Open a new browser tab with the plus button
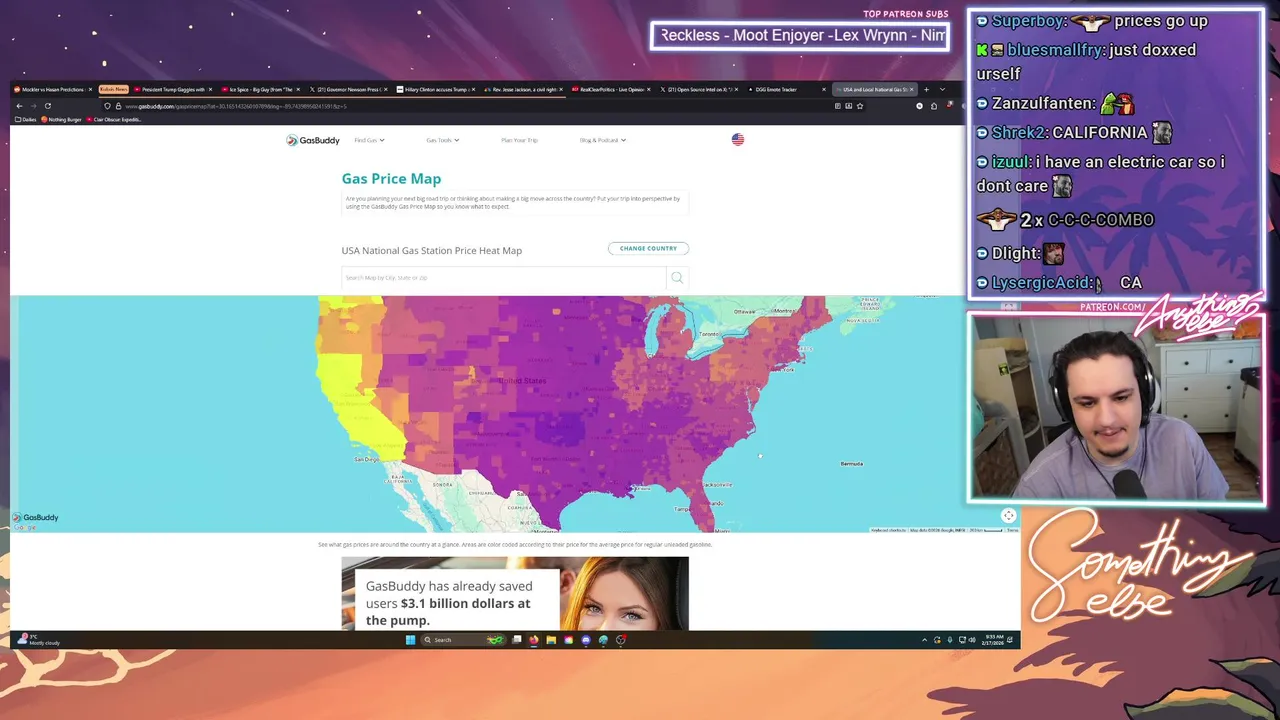This screenshot has height=720, width=1280. (x=926, y=89)
